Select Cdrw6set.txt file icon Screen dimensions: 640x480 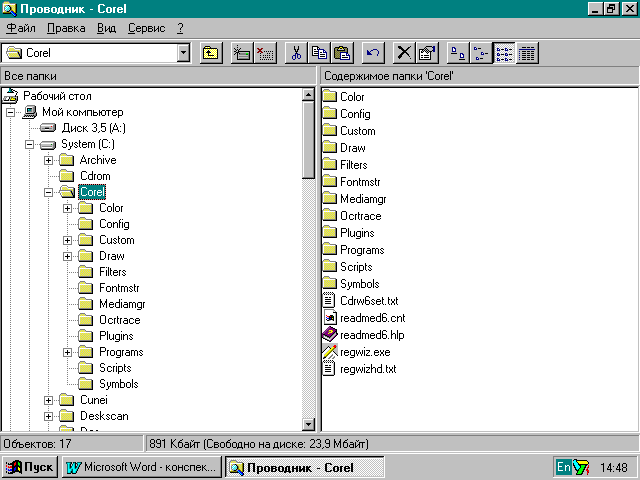click(x=329, y=300)
